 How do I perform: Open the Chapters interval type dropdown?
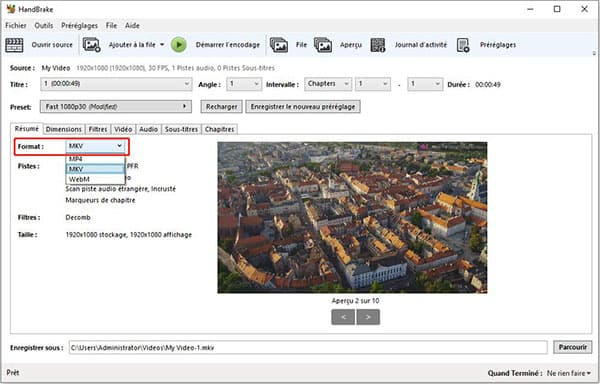coord(328,84)
